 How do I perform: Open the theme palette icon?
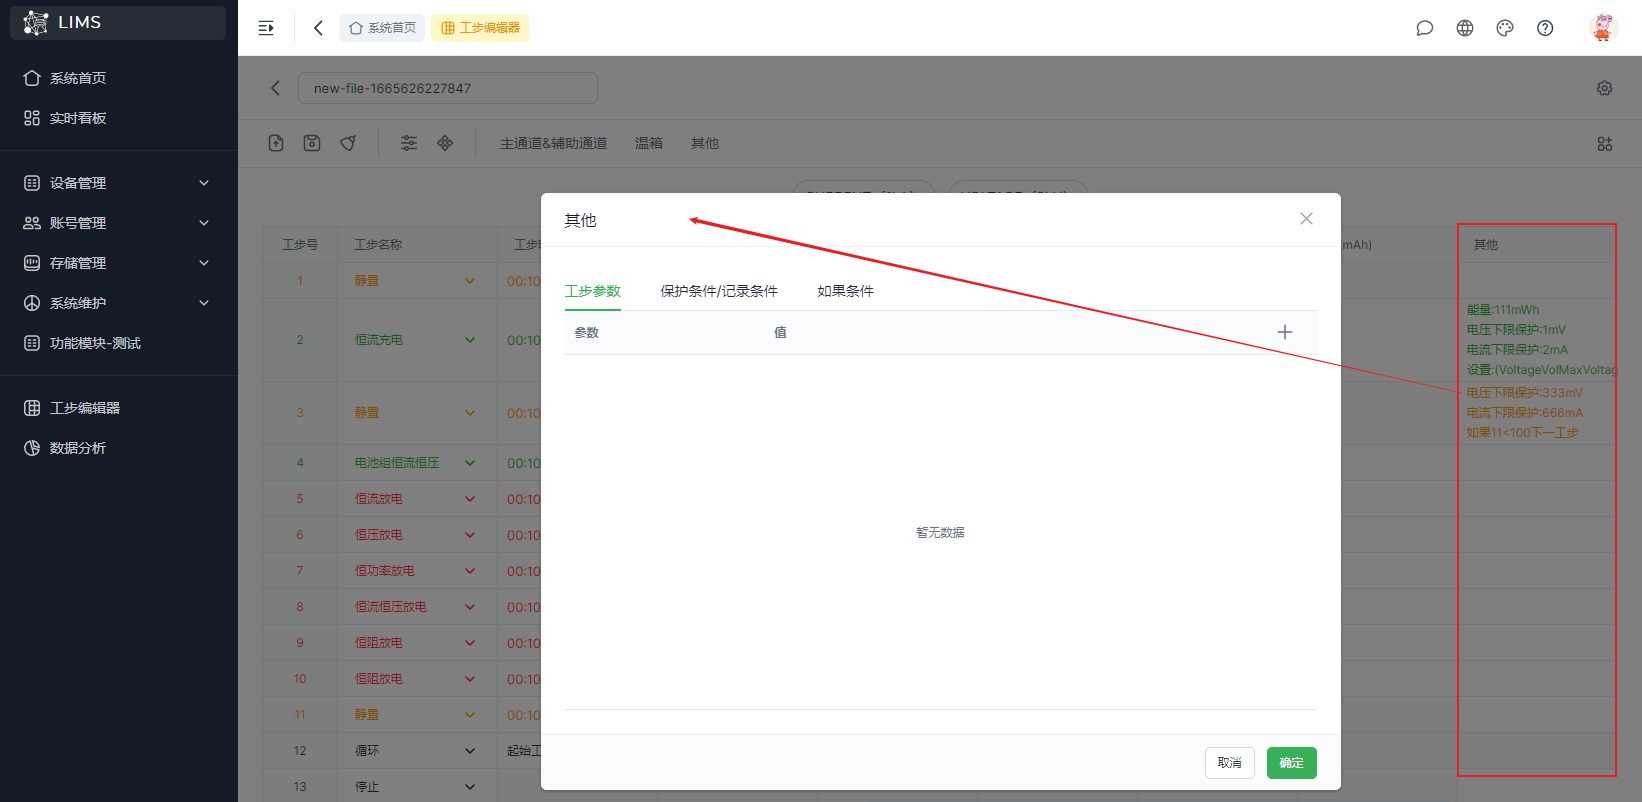pyautogui.click(x=1505, y=28)
